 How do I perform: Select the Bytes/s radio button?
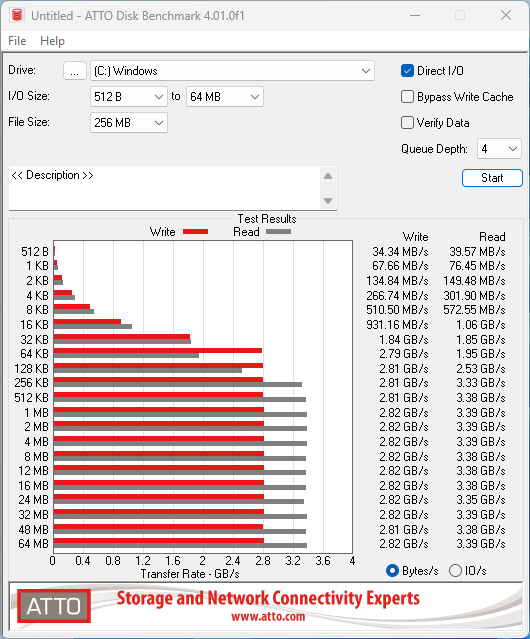coord(392,571)
